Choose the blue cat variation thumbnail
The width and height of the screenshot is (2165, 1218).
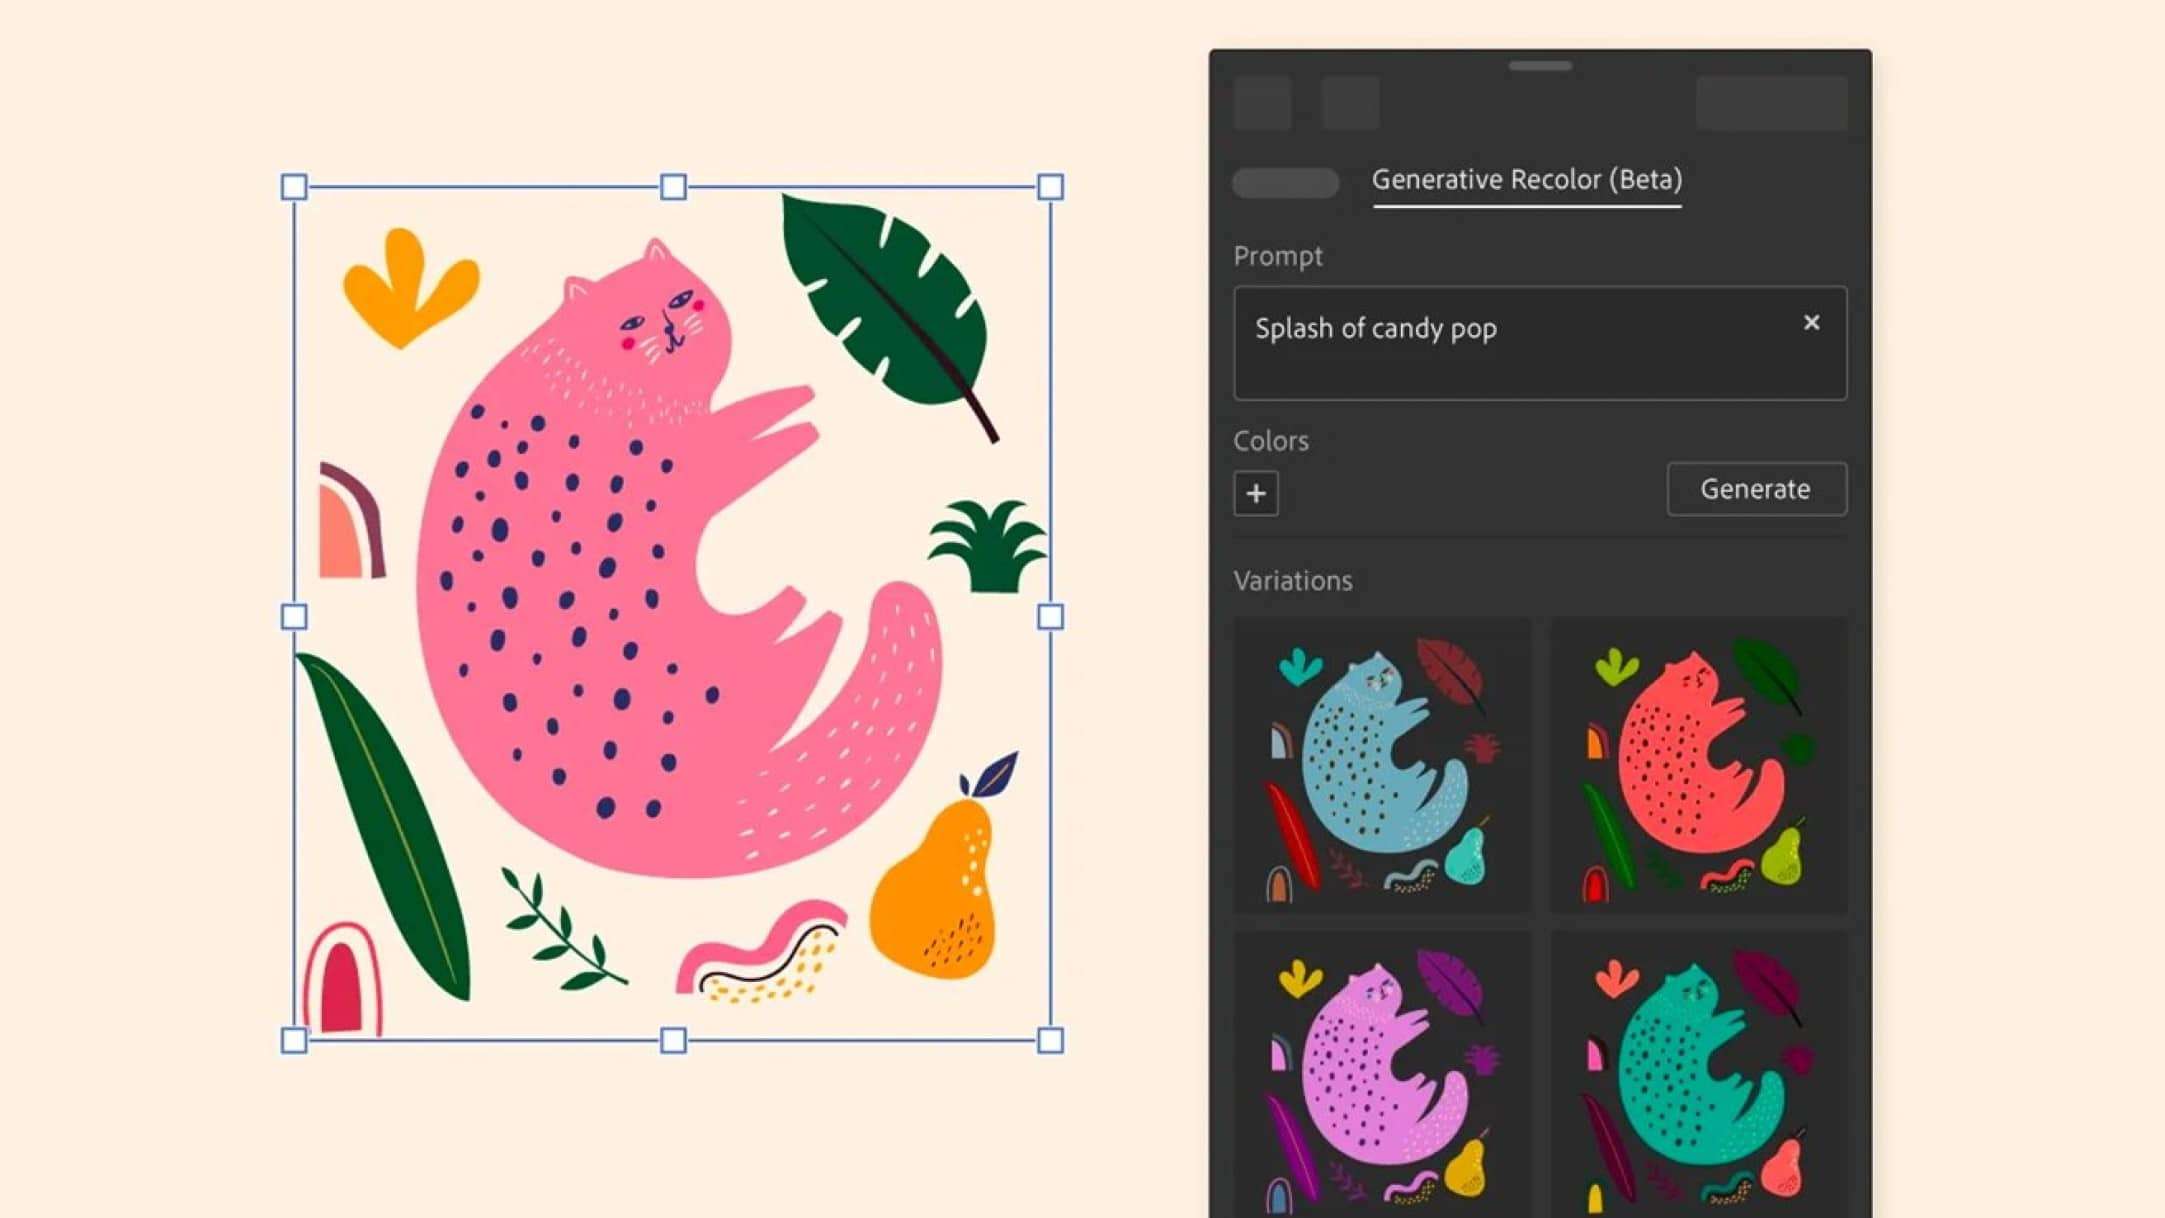1382,766
